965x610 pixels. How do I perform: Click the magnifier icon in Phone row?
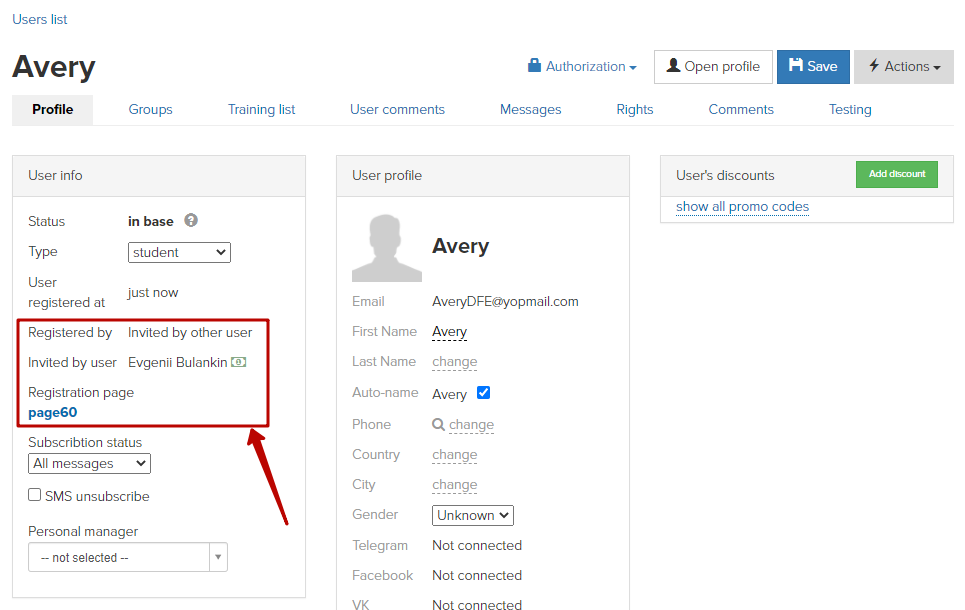pyautogui.click(x=438, y=424)
